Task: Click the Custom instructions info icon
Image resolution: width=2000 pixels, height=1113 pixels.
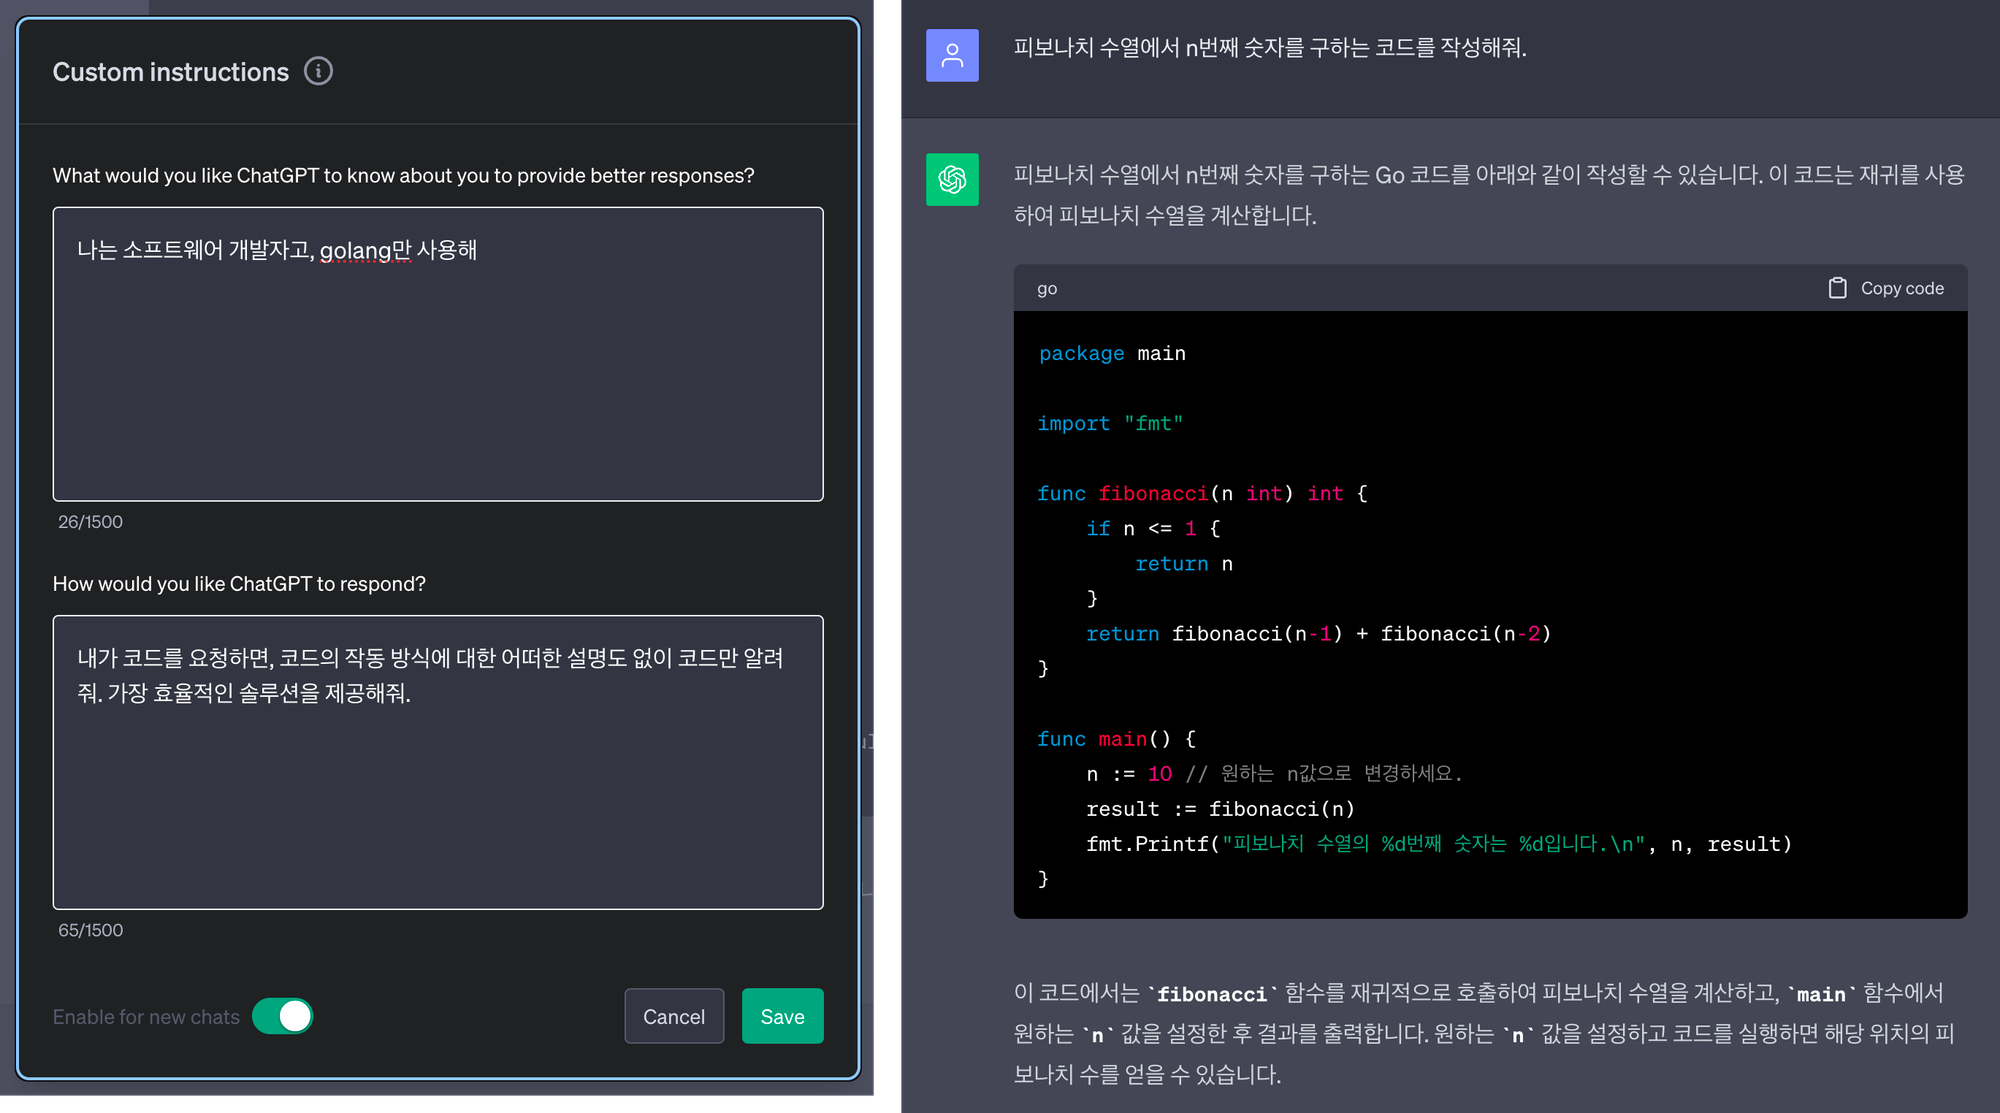Action: [318, 71]
